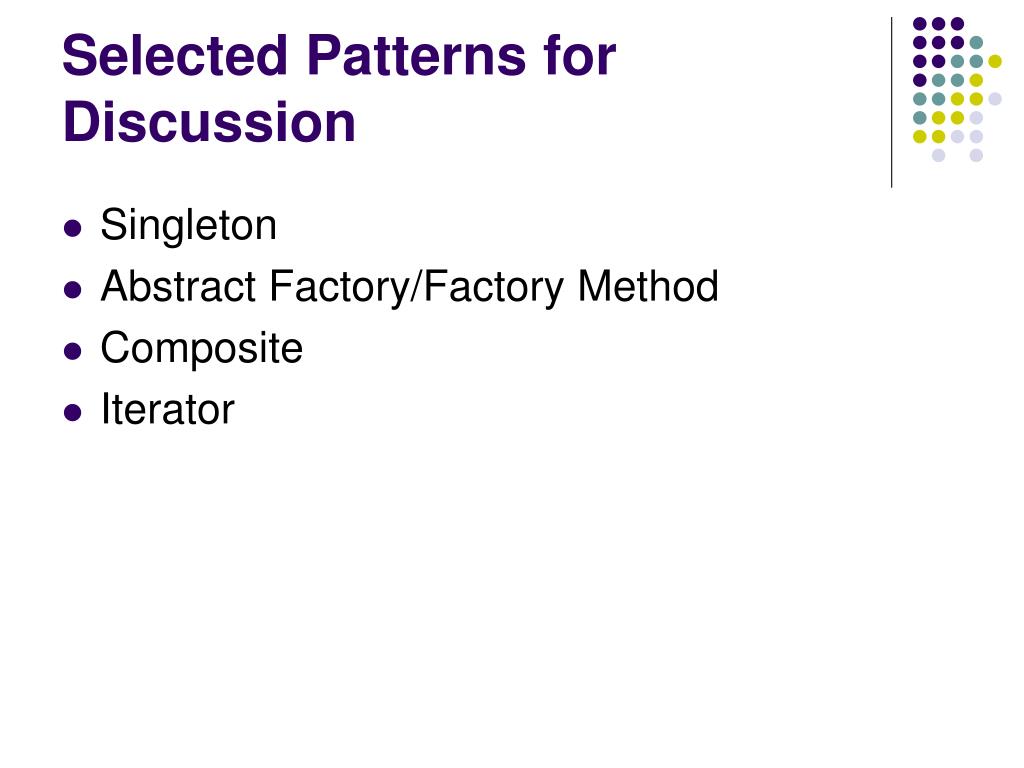Click the word for in the title
This screenshot has height=768, width=1024.
(579, 56)
